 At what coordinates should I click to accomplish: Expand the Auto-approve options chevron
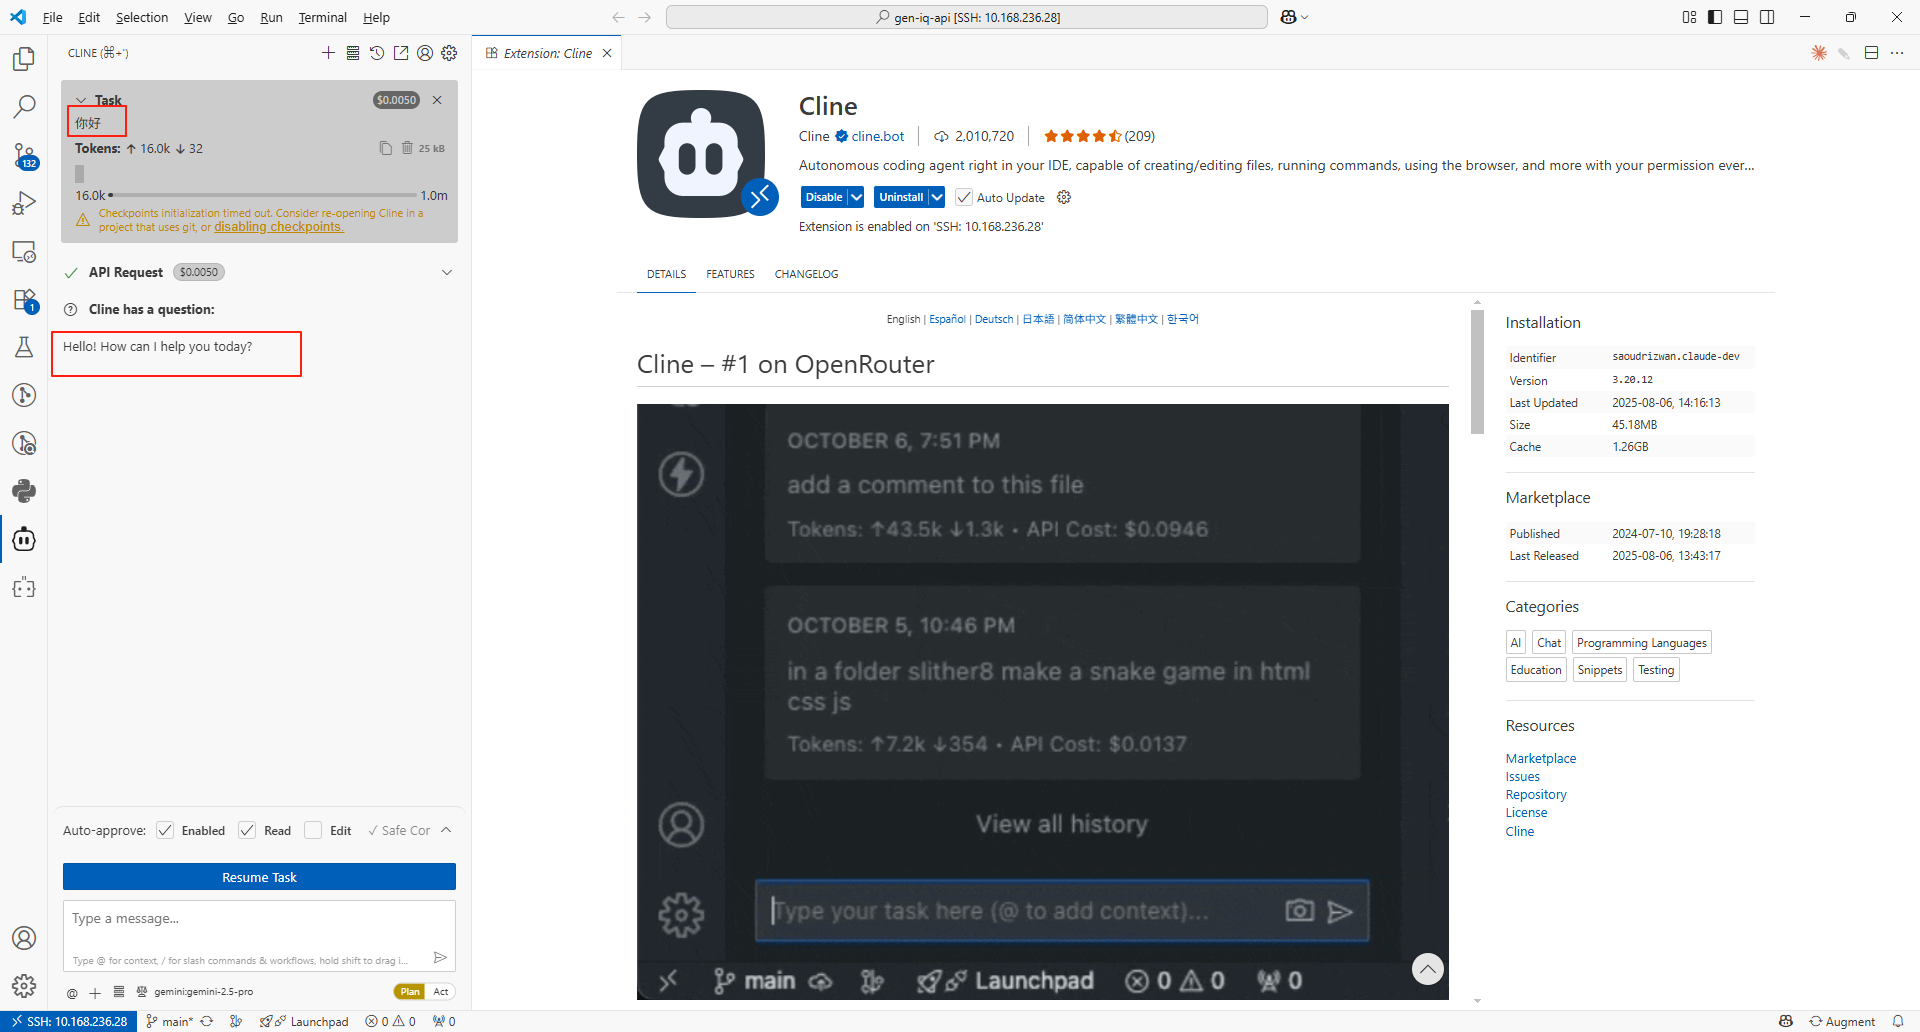pos(446,830)
